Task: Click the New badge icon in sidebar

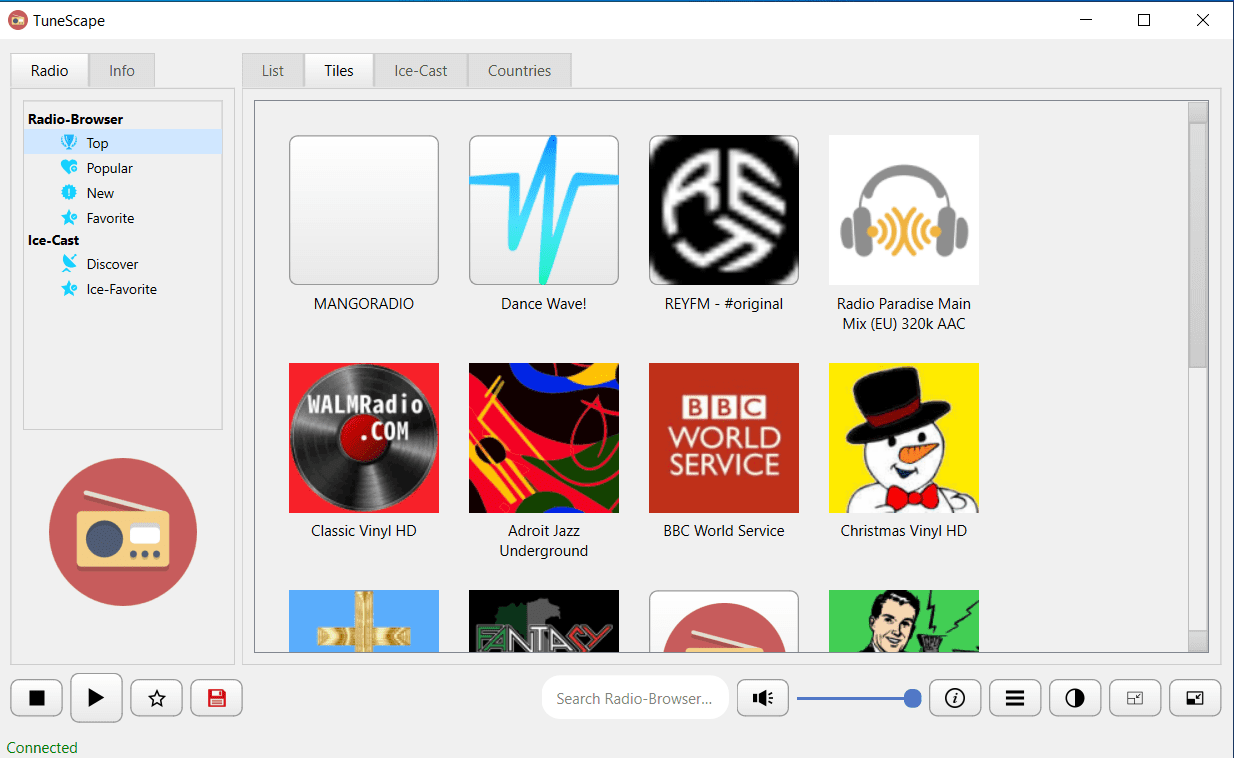Action: pos(69,192)
